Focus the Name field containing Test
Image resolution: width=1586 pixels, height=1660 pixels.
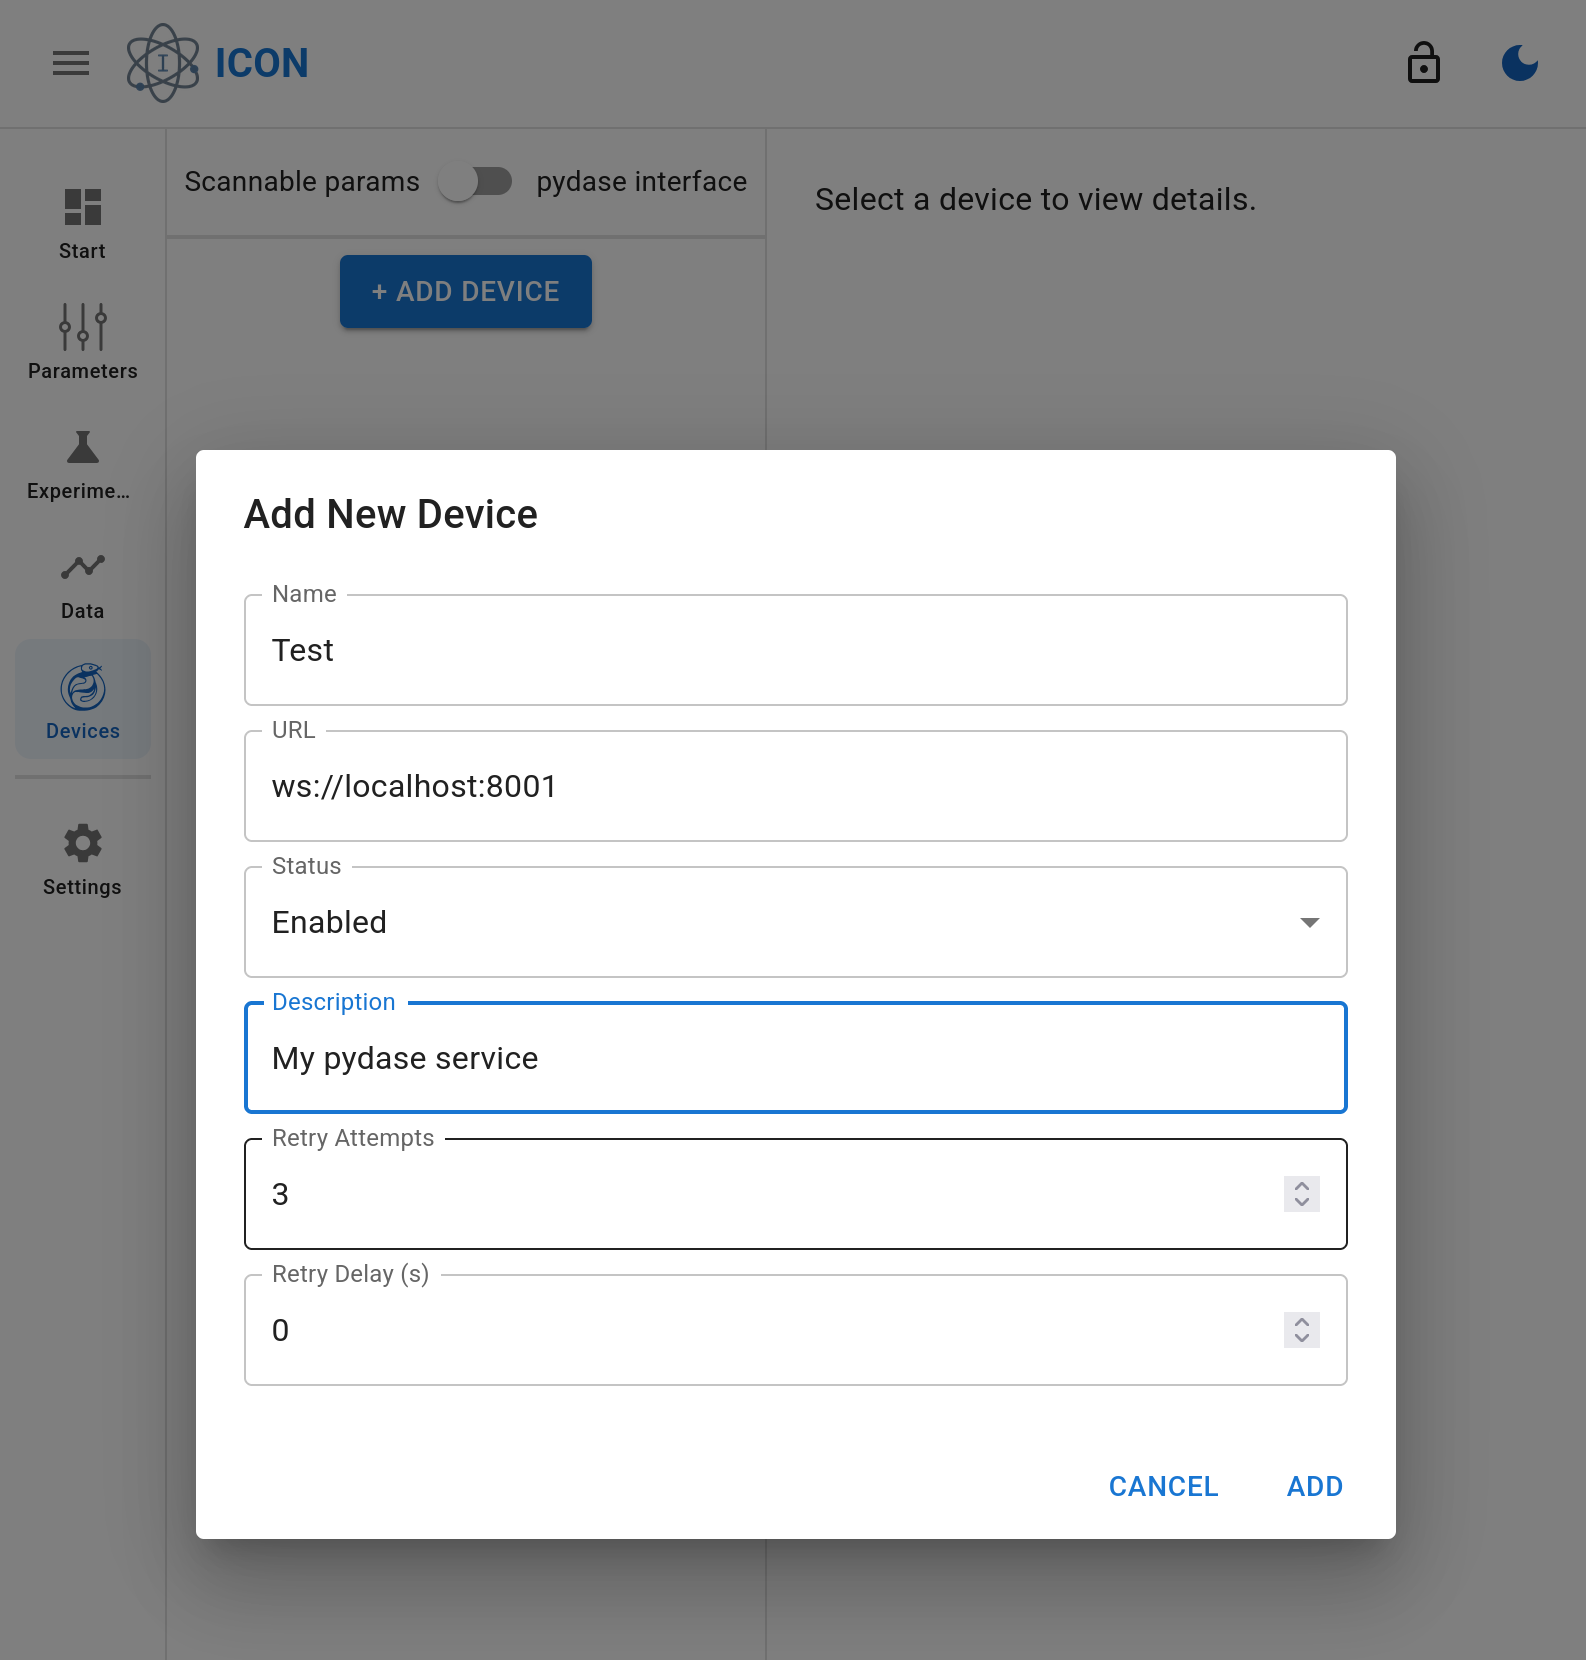click(x=795, y=651)
